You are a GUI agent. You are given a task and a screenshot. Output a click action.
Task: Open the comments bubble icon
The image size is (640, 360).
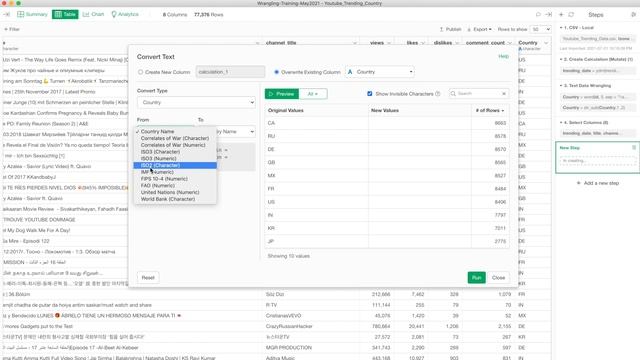click(538, 14)
